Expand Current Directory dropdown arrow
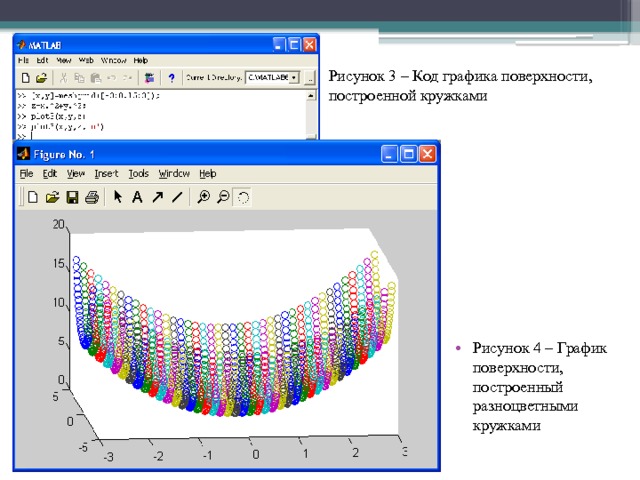Image resolution: width=640 pixels, height=480 pixels. pos(294,78)
